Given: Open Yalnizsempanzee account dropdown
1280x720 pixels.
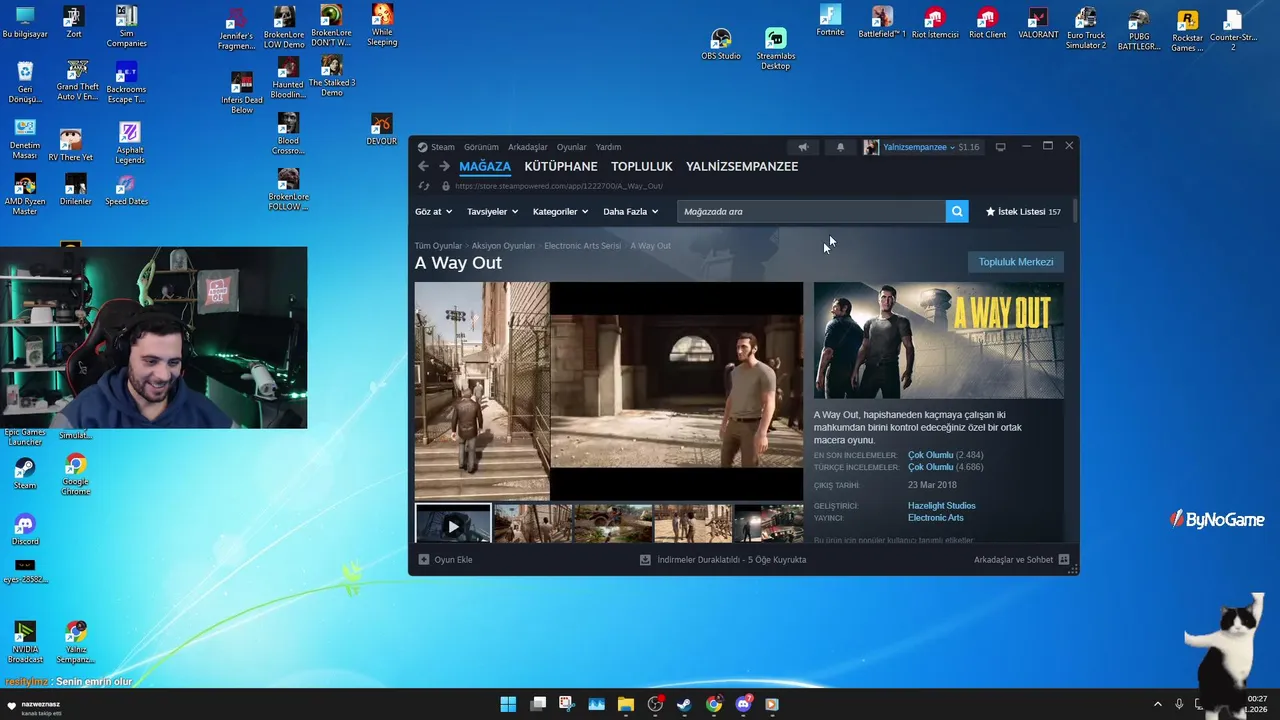Looking at the screenshot, I should click(919, 147).
